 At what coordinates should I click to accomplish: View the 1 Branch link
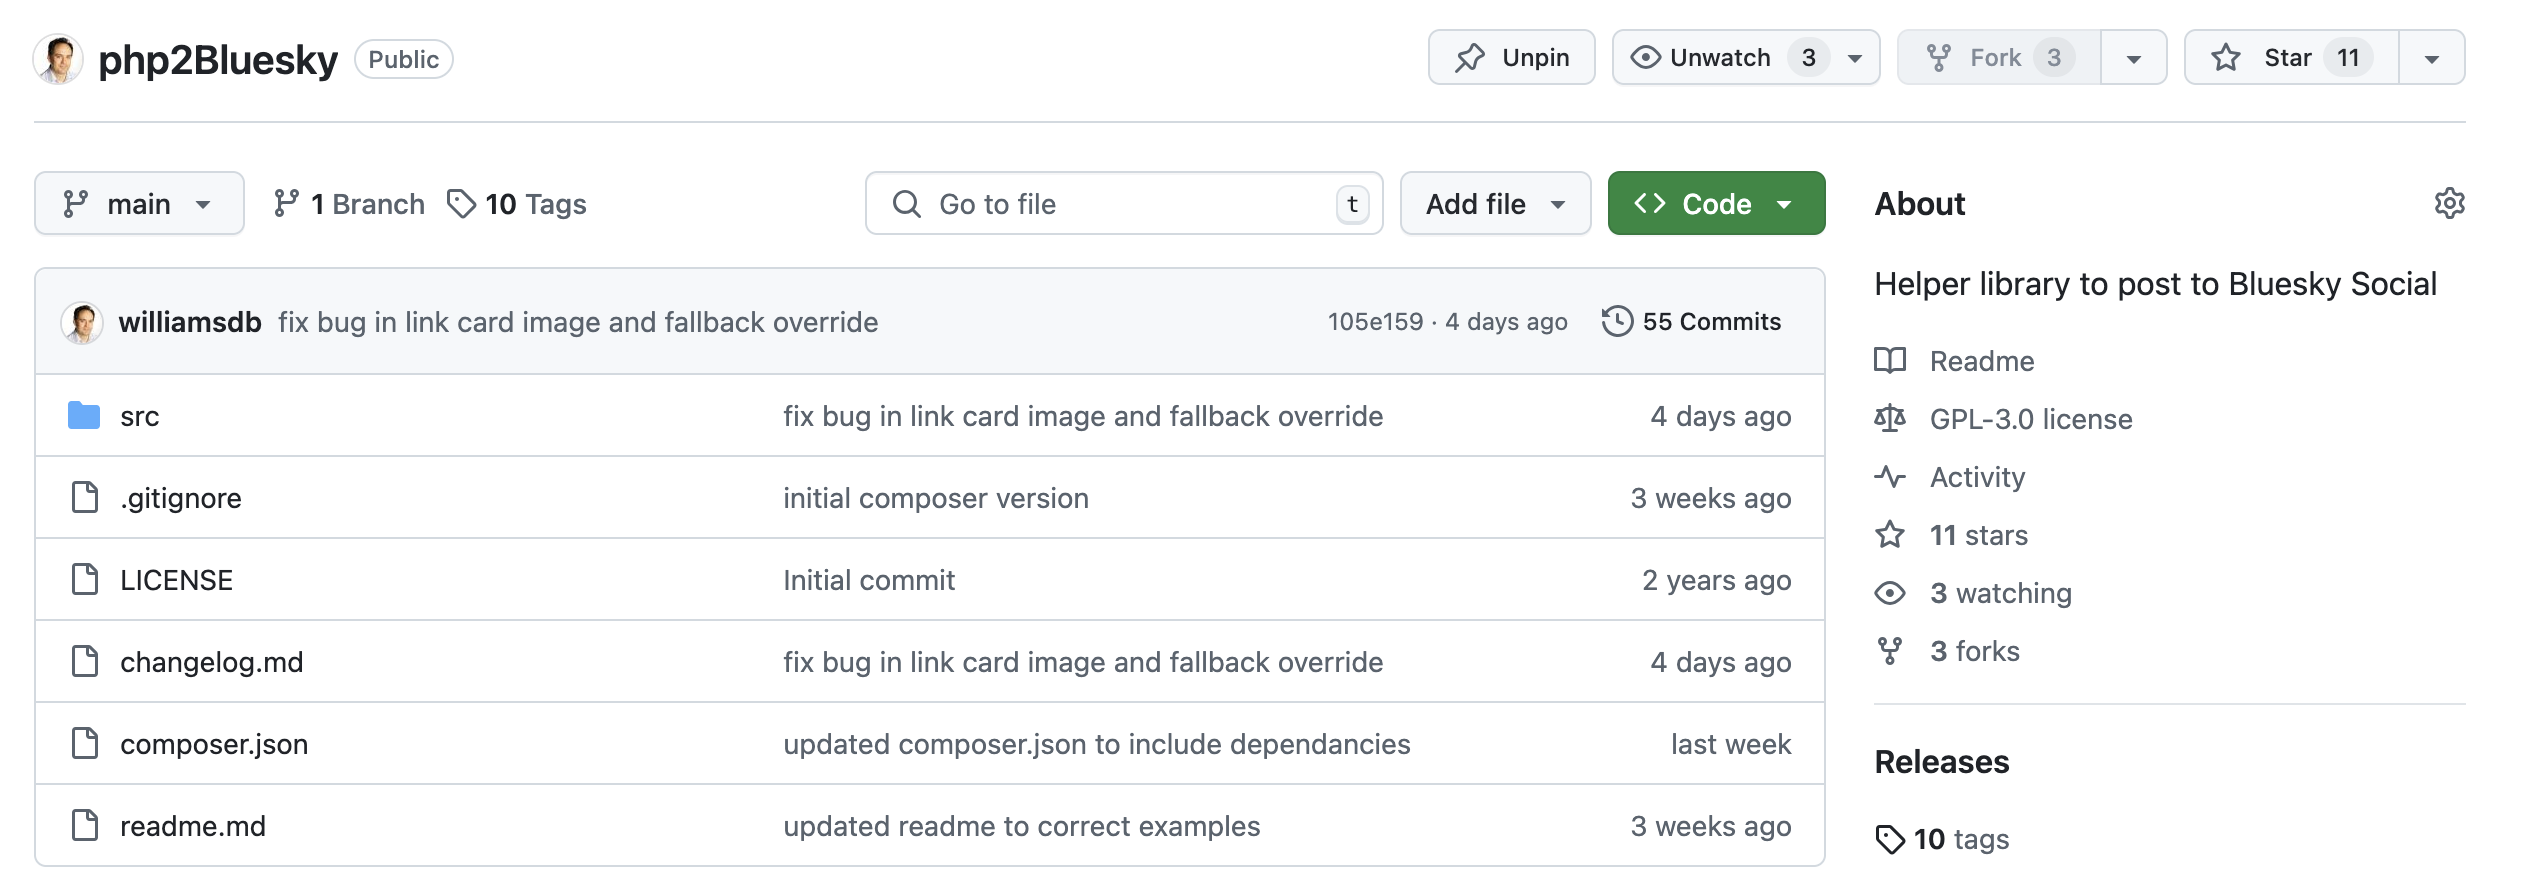(x=349, y=204)
